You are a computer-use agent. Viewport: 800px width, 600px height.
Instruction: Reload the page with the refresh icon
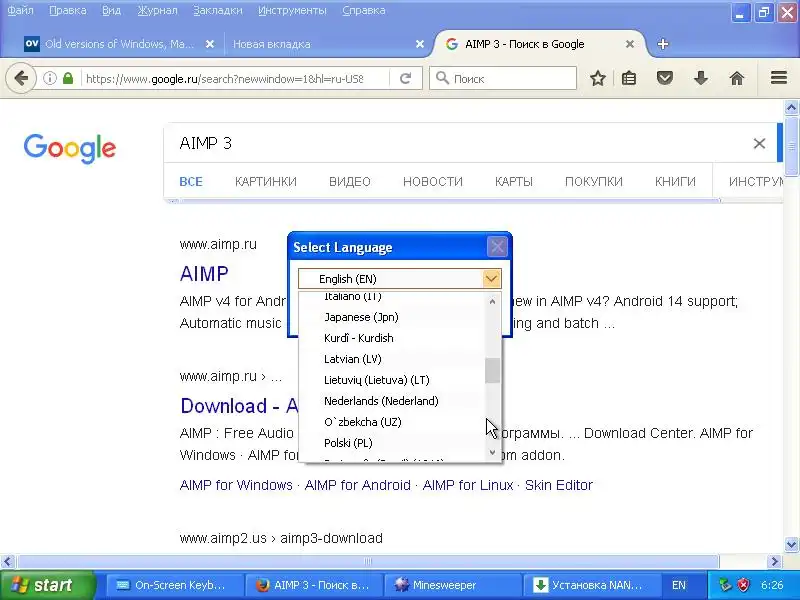coord(406,79)
